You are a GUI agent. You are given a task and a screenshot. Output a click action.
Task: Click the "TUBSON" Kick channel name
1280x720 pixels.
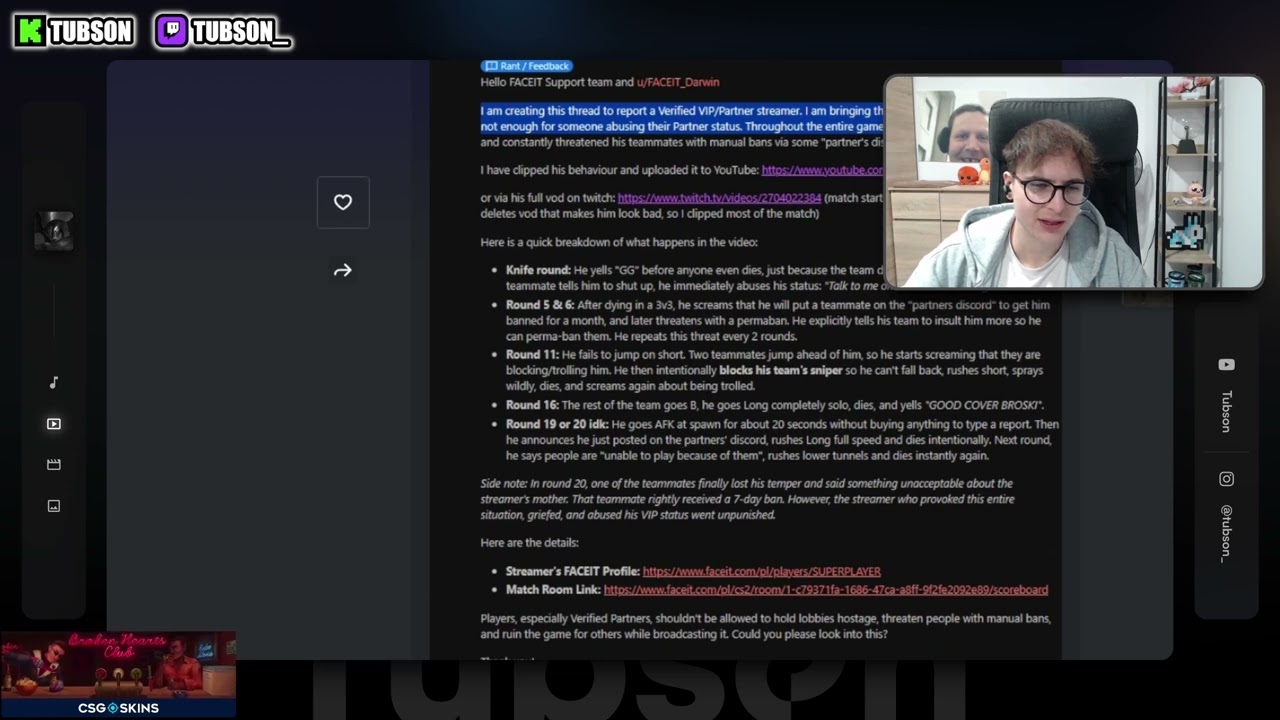point(91,32)
